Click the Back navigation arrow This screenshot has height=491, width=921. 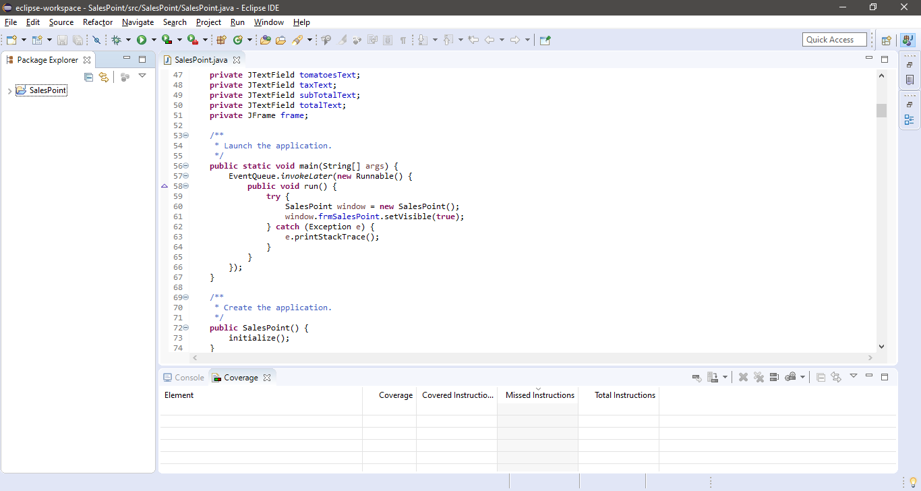pos(489,40)
